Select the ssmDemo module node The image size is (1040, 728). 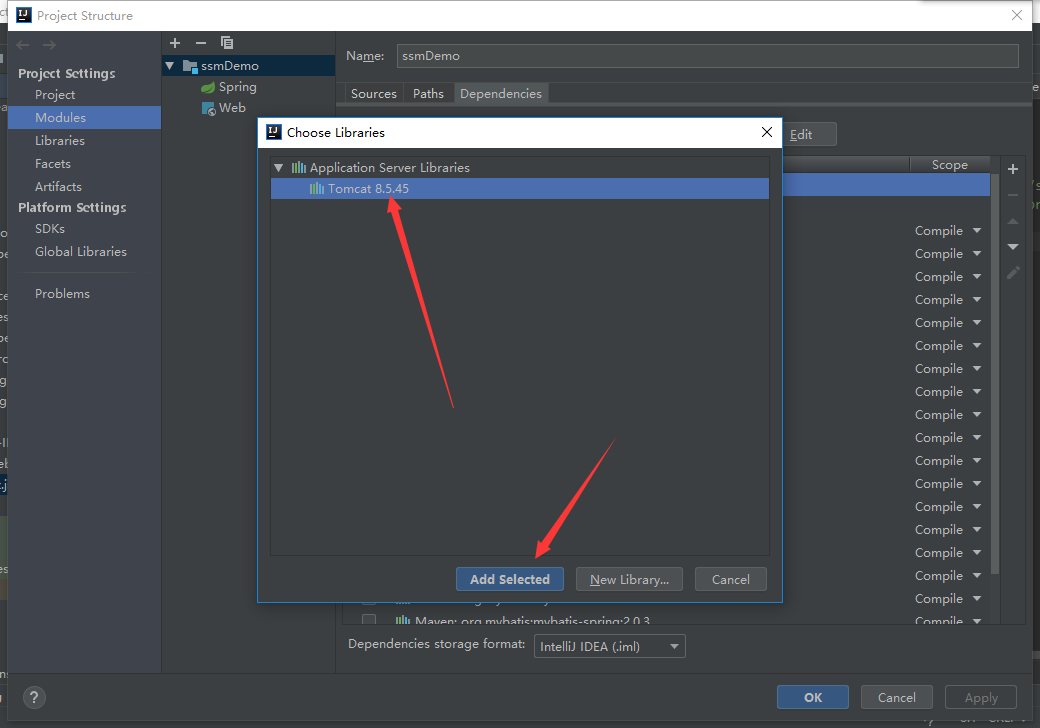(x=249, y=66)
